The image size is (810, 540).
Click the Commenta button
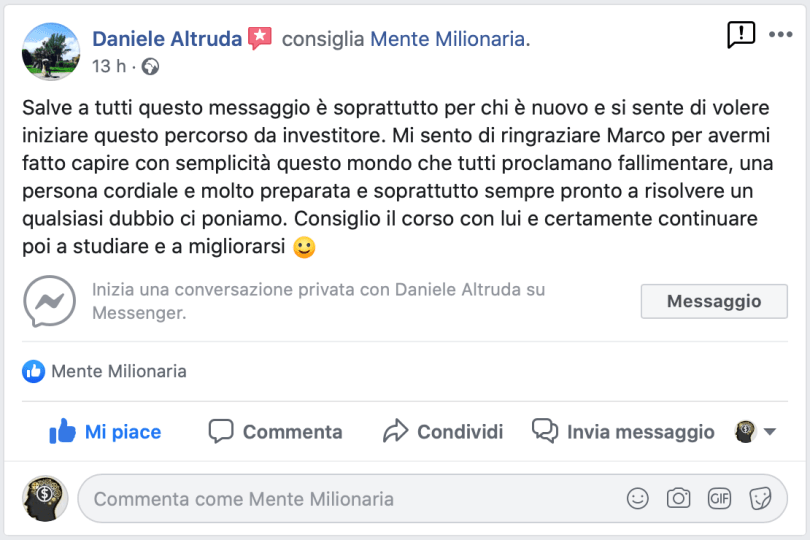pyautogui.click(x=276, y=432)
